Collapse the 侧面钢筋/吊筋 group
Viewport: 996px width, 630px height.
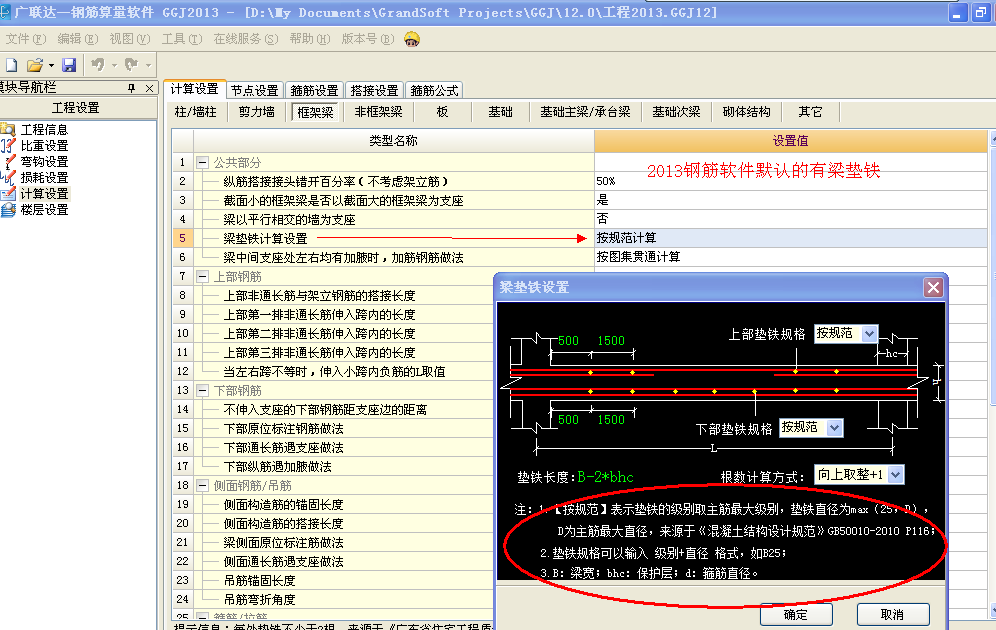202,486
